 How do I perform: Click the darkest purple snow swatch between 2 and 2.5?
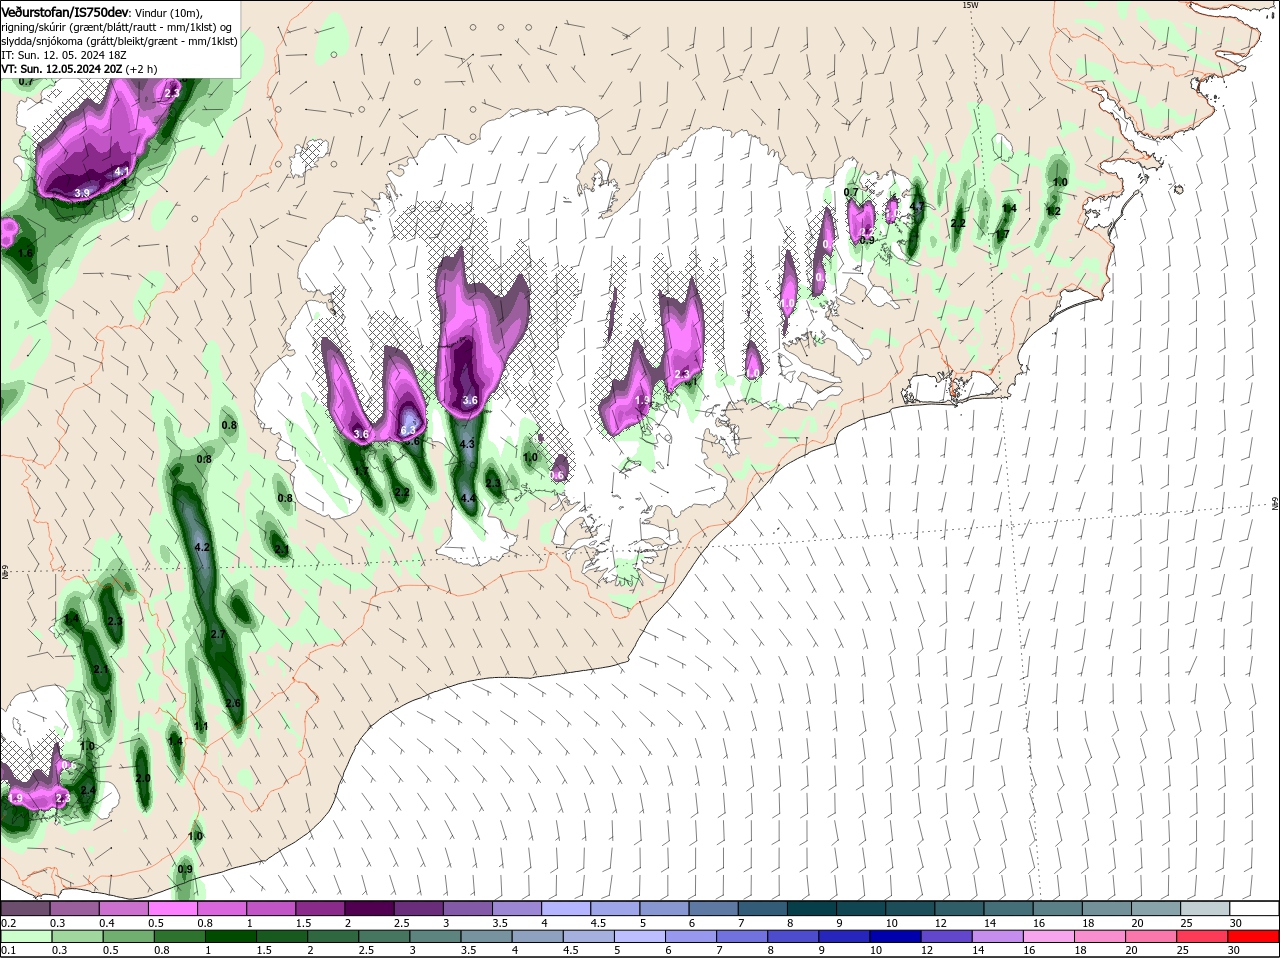[x=370, y=909]
